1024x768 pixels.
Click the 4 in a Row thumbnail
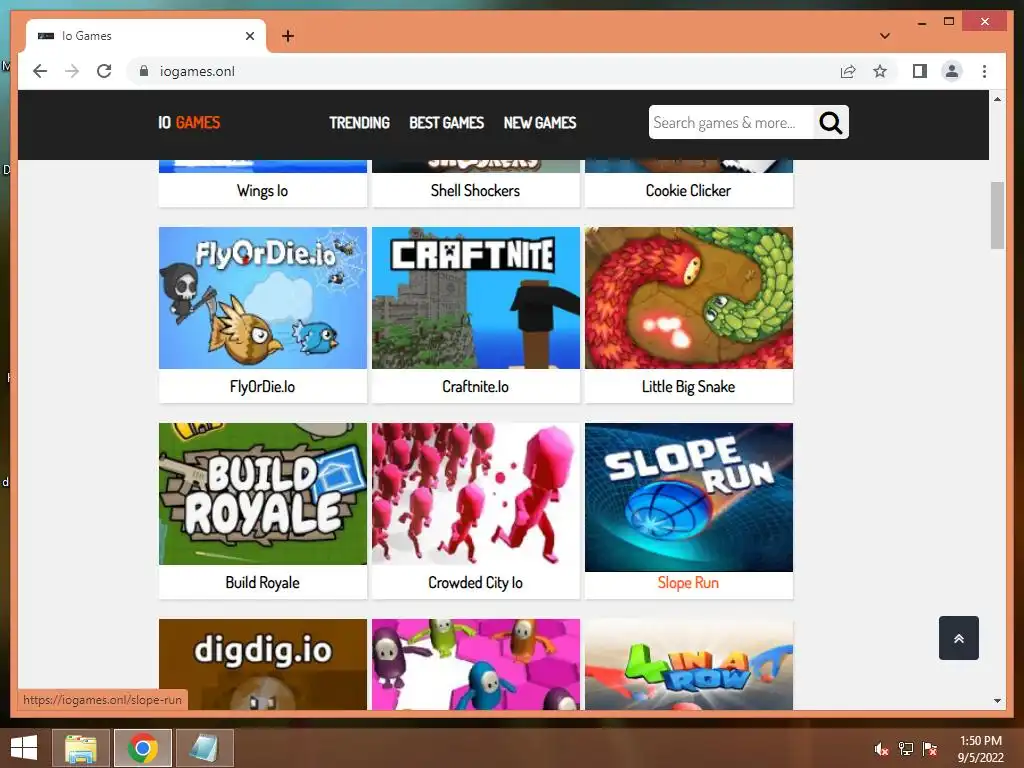pos(689,664)
